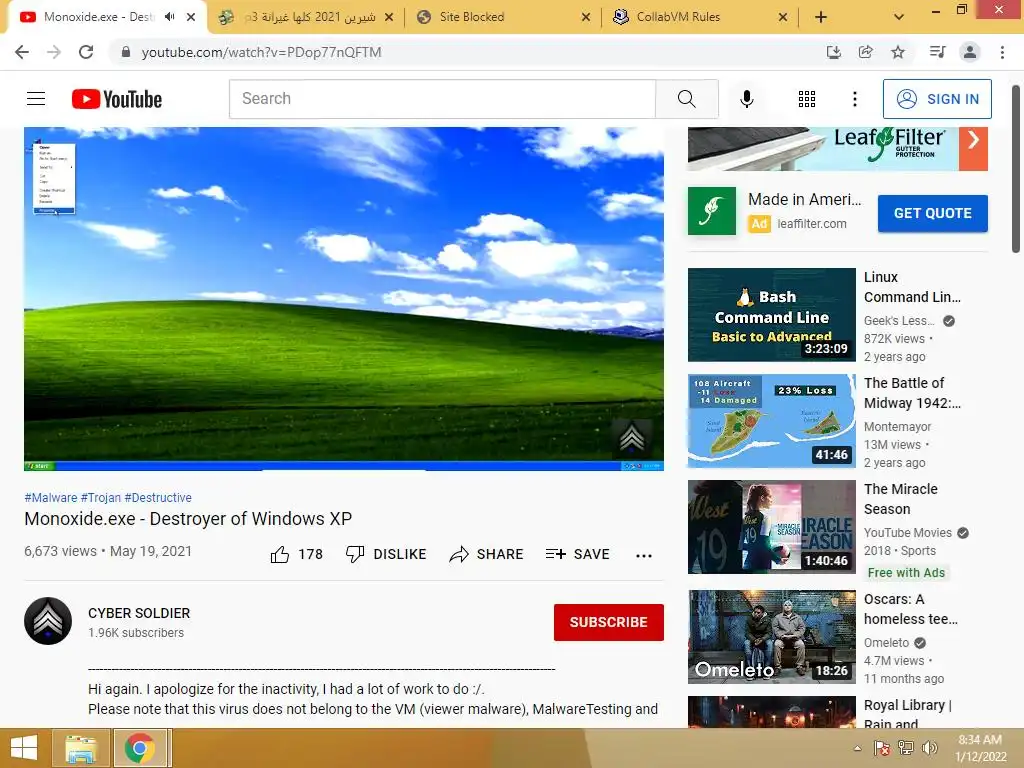
Task: Open CYBER SOLDIER channel name link
Action: pos(139,613)
